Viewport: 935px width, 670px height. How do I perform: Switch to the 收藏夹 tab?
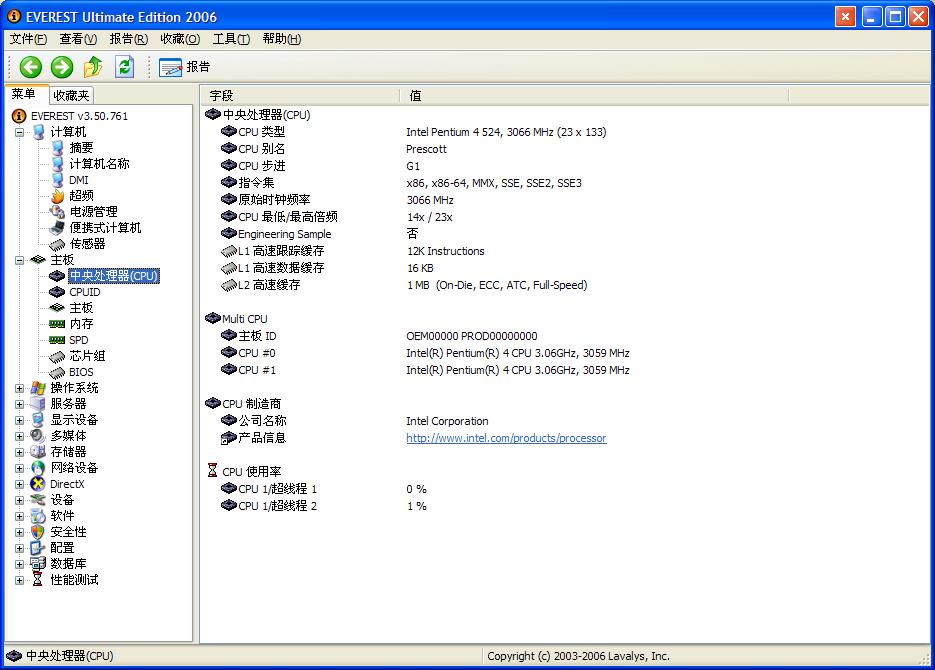[71, 95]
